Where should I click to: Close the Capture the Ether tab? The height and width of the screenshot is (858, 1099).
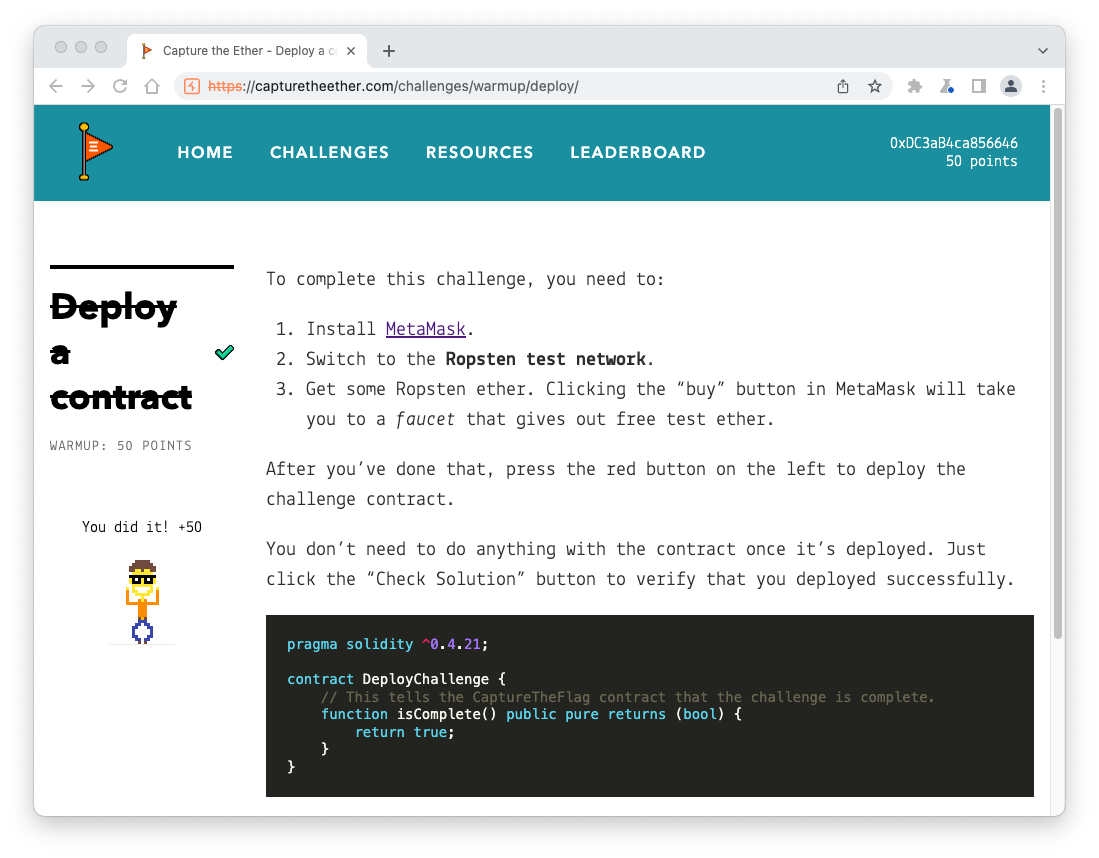click(x=351, y=51)
